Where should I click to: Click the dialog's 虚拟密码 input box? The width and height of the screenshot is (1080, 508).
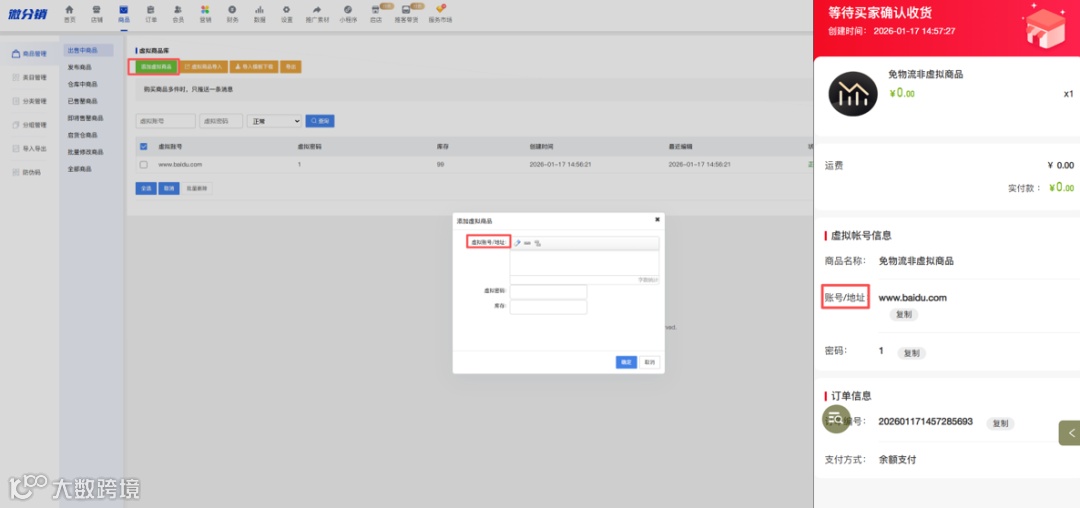548,292
